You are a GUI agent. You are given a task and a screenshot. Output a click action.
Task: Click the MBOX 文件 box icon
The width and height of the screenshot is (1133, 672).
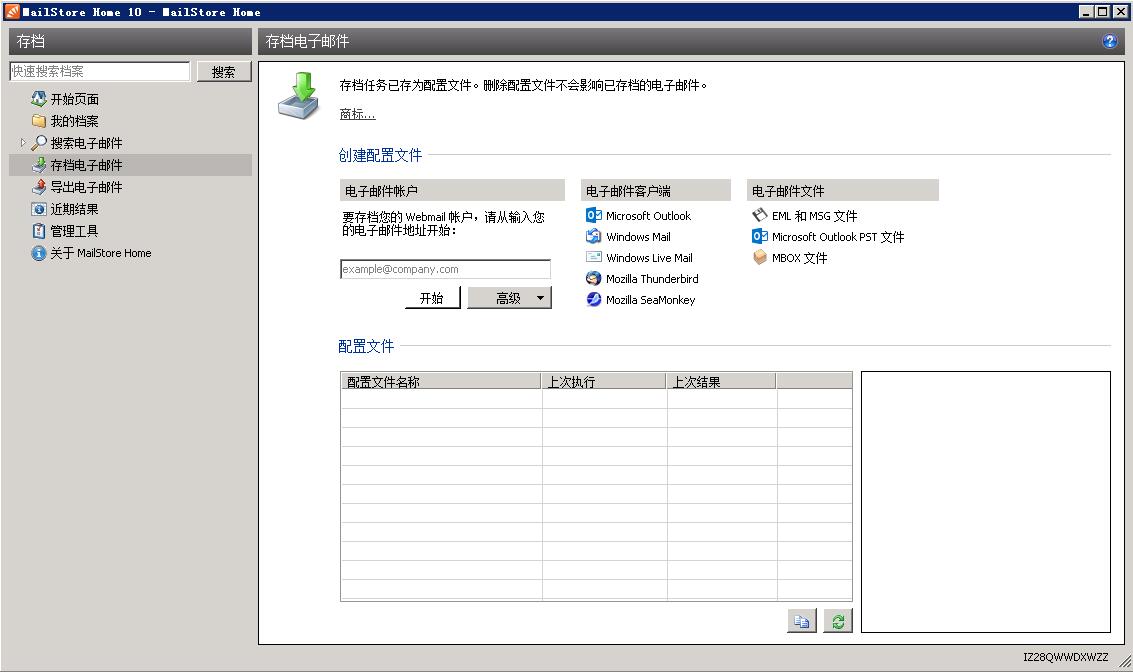coord(759,257)
